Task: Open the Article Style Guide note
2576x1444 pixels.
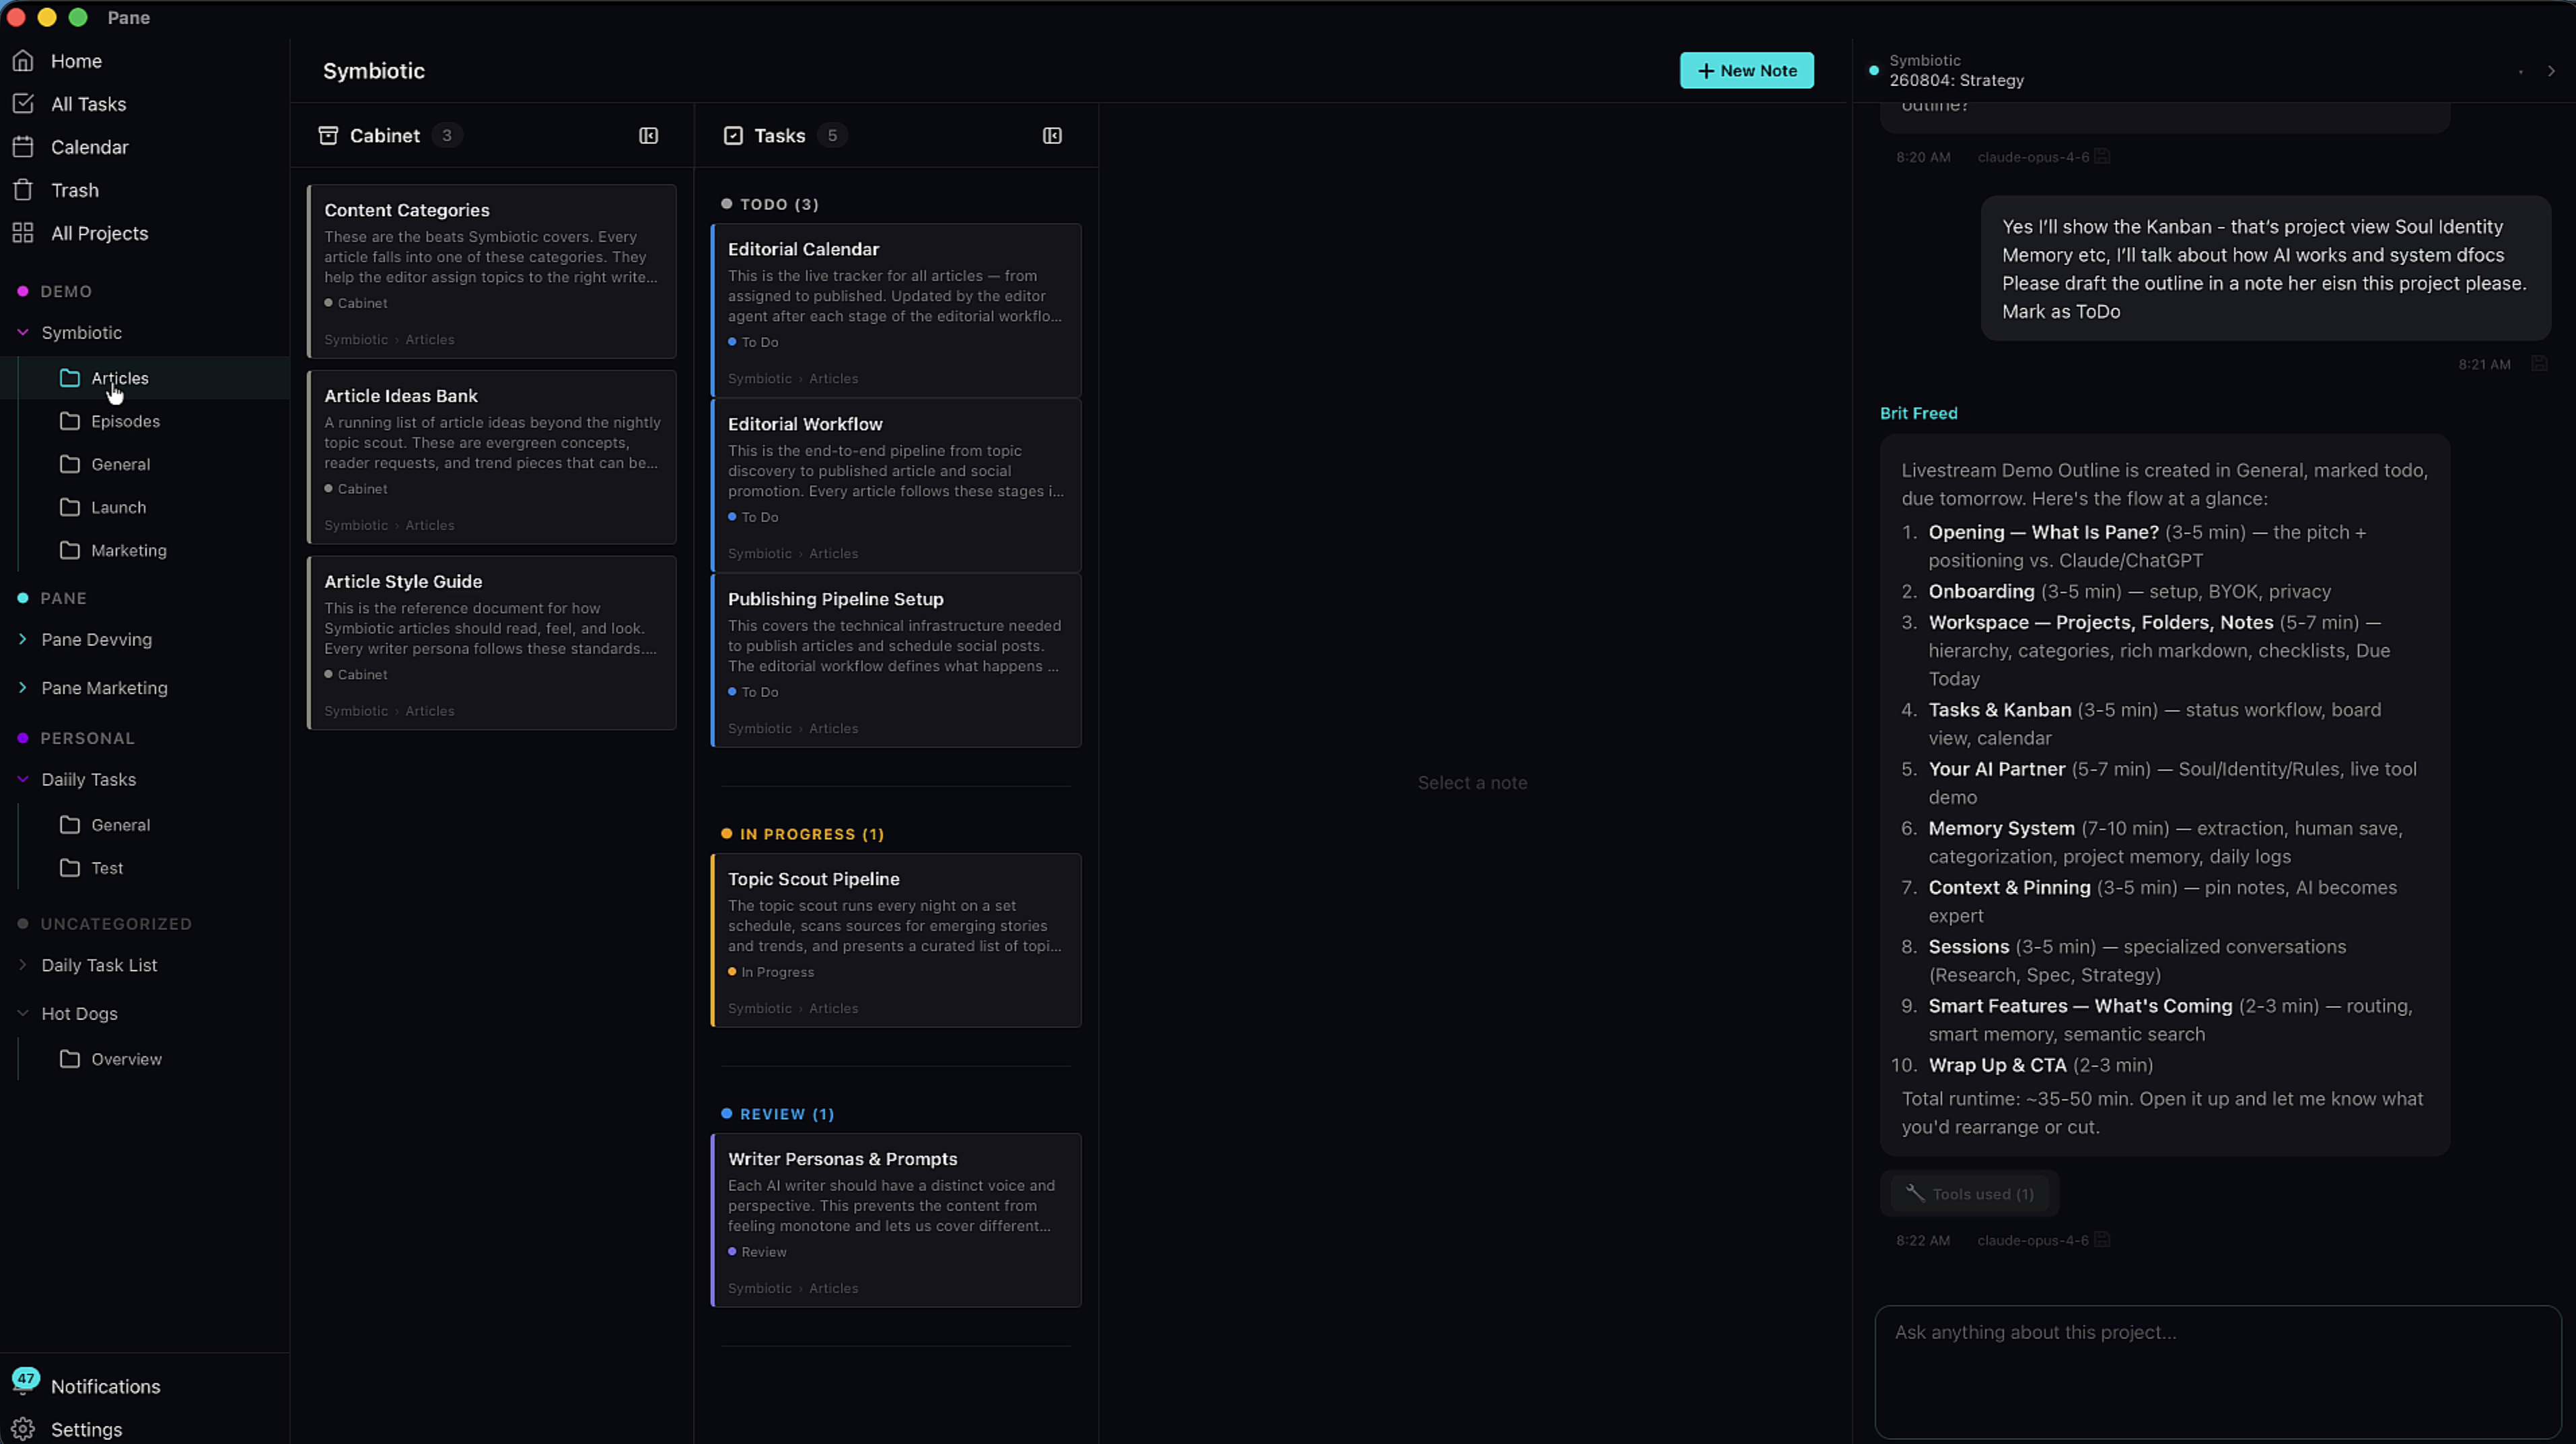Action: click(x=492, y=643)
